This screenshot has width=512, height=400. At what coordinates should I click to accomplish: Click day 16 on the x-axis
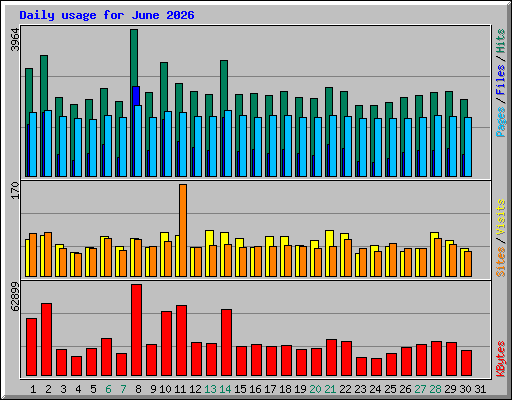click(x=255, y=389)
